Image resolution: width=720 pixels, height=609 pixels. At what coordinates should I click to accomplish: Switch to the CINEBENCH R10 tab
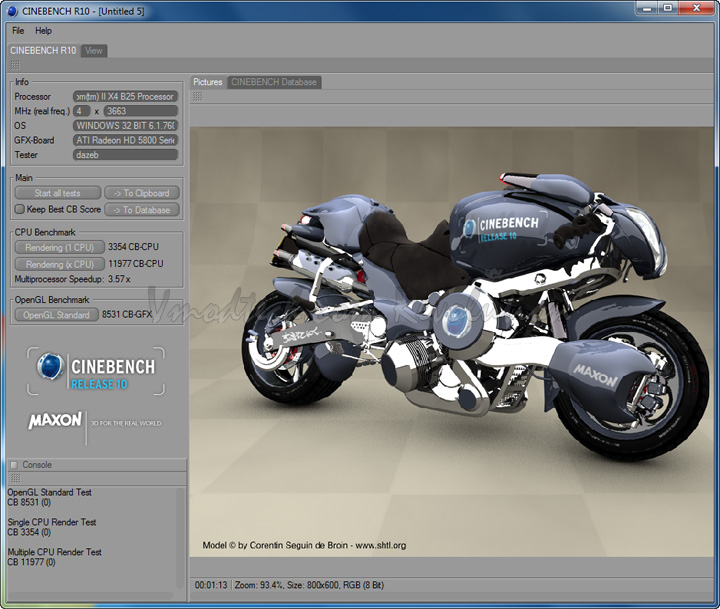coord(43,51)
